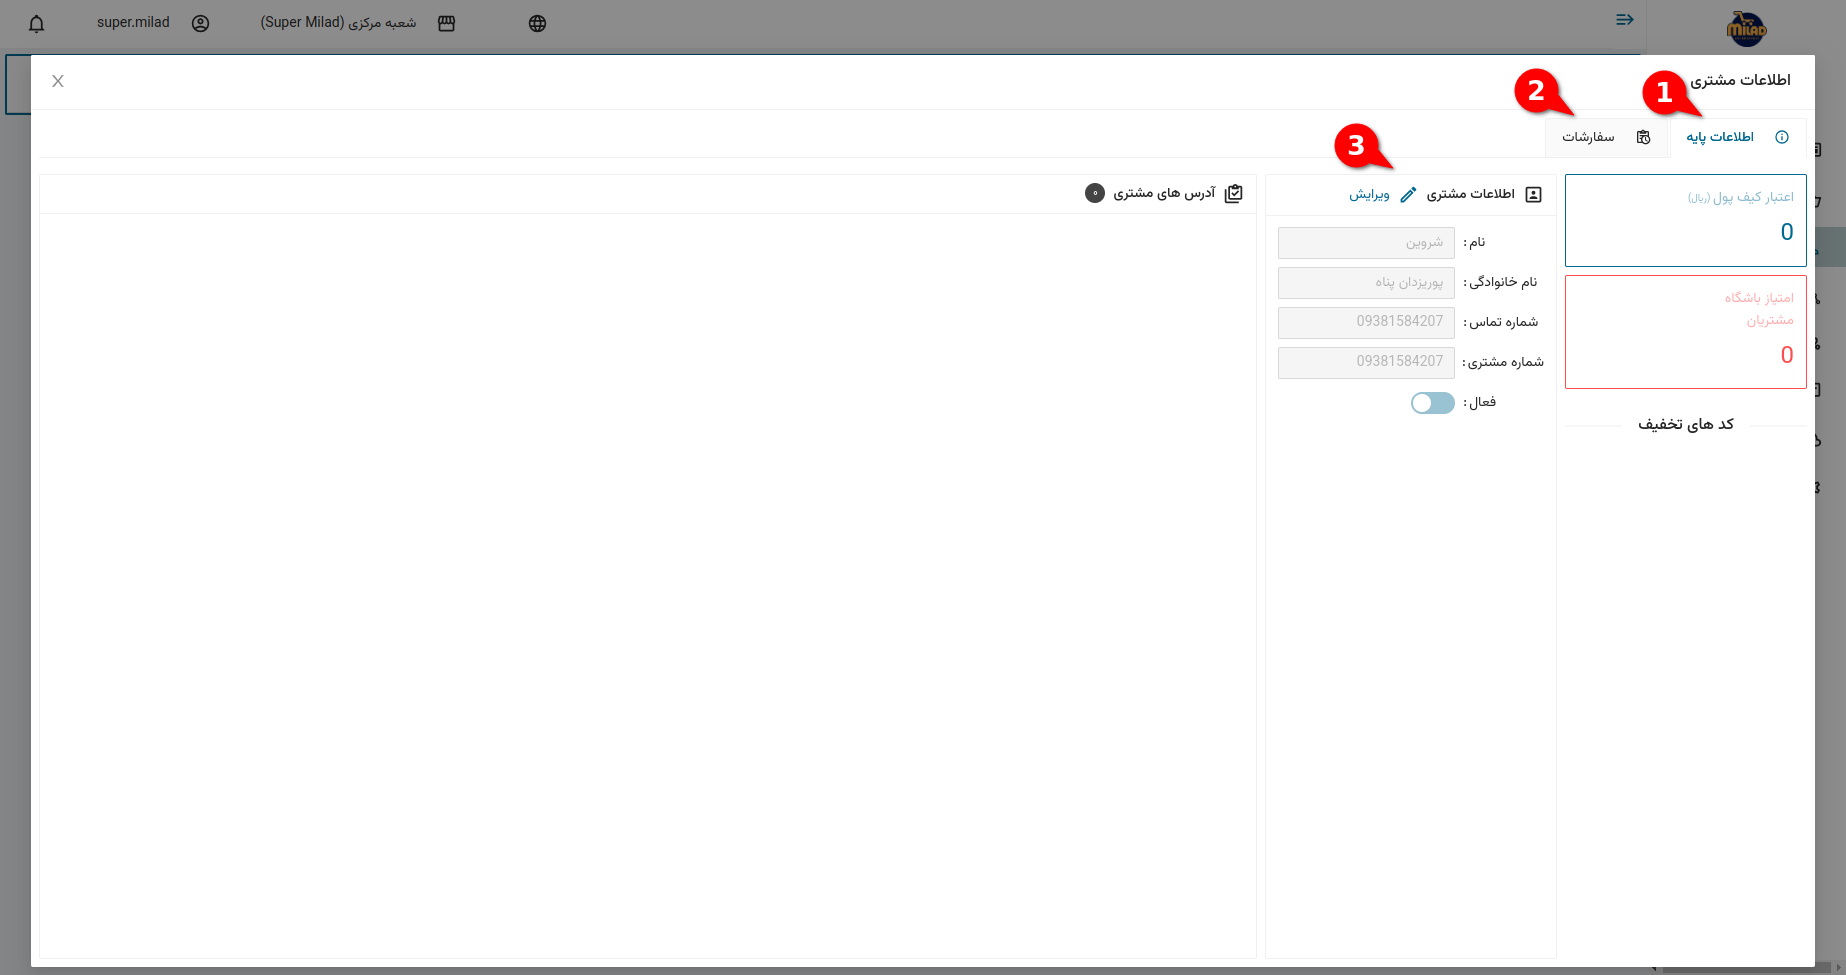Open the super.milad user account icon
The image size is (1846, 975).
(200, 24)
